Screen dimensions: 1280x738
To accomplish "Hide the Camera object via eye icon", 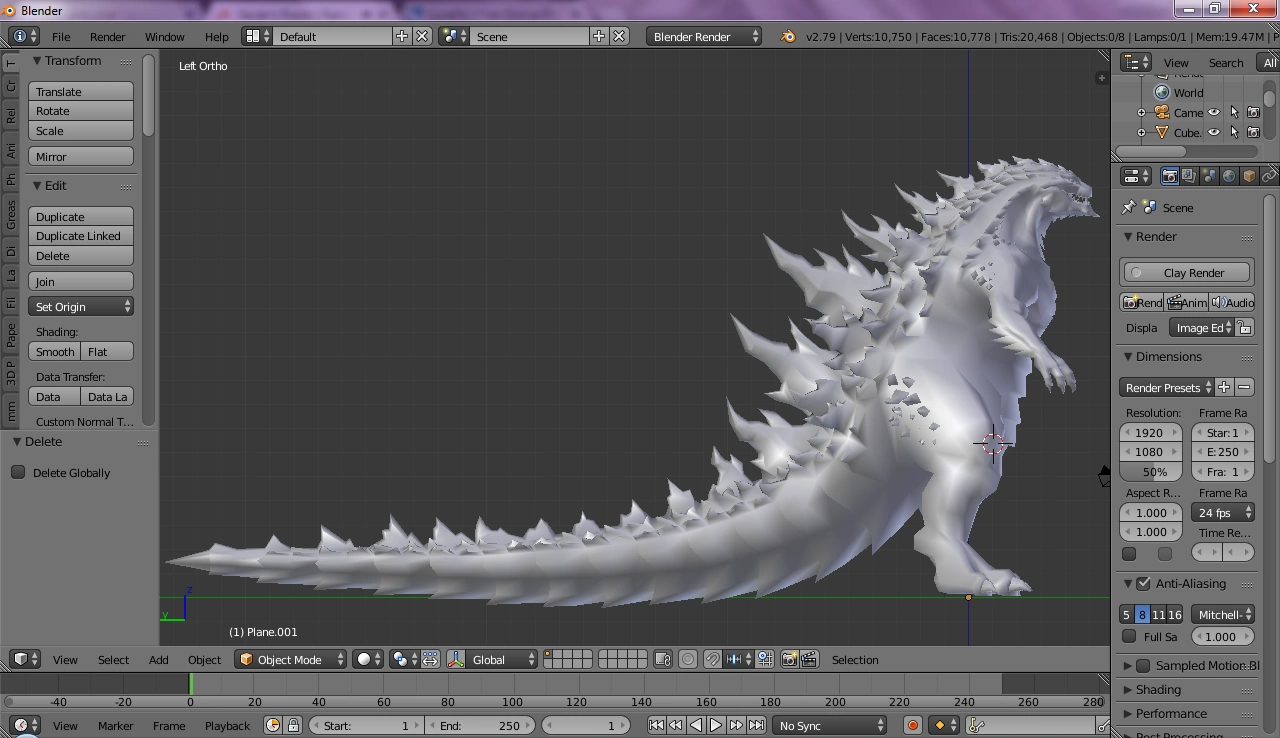I will 1214,113.
